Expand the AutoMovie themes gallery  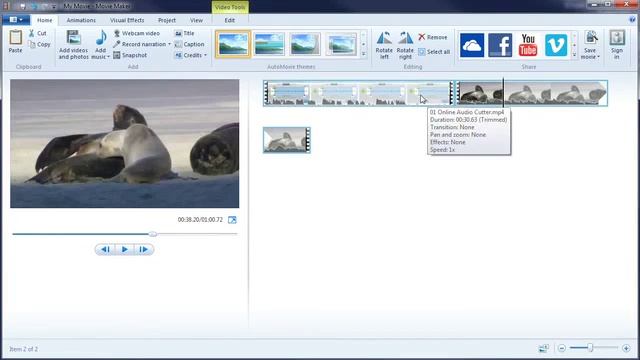364,54
